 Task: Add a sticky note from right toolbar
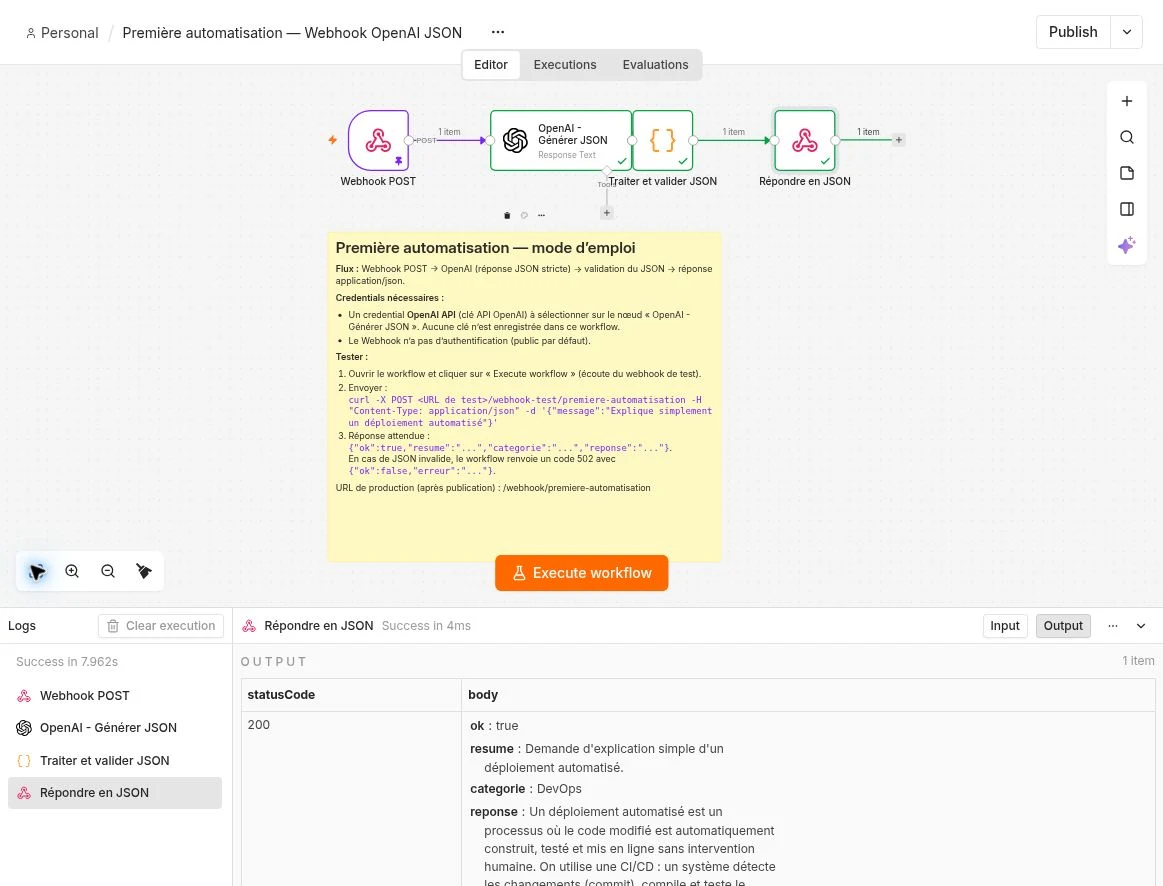[x=1127, y=173]
